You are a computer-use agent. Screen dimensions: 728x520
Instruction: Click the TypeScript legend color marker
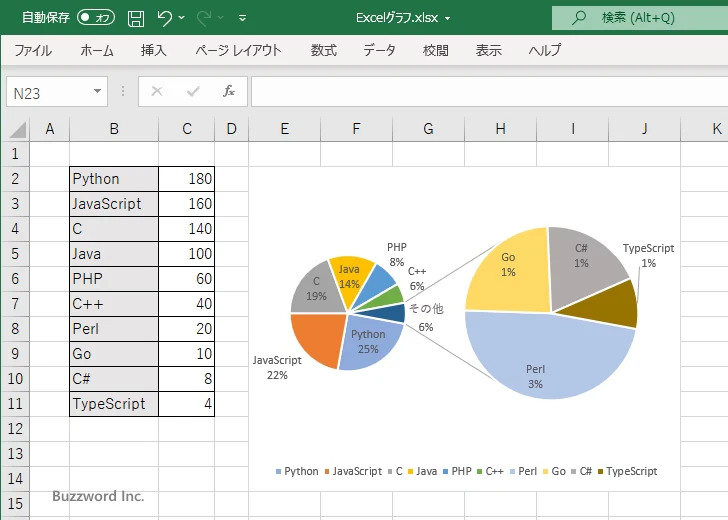click(600, 472)
